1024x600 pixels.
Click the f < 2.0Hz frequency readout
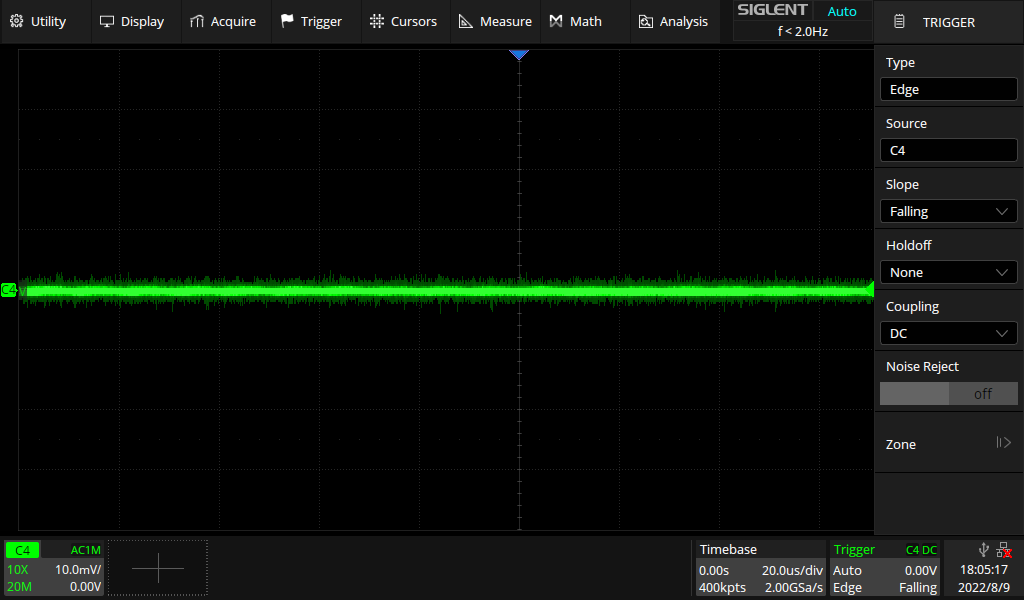click(x=803, y=31)
